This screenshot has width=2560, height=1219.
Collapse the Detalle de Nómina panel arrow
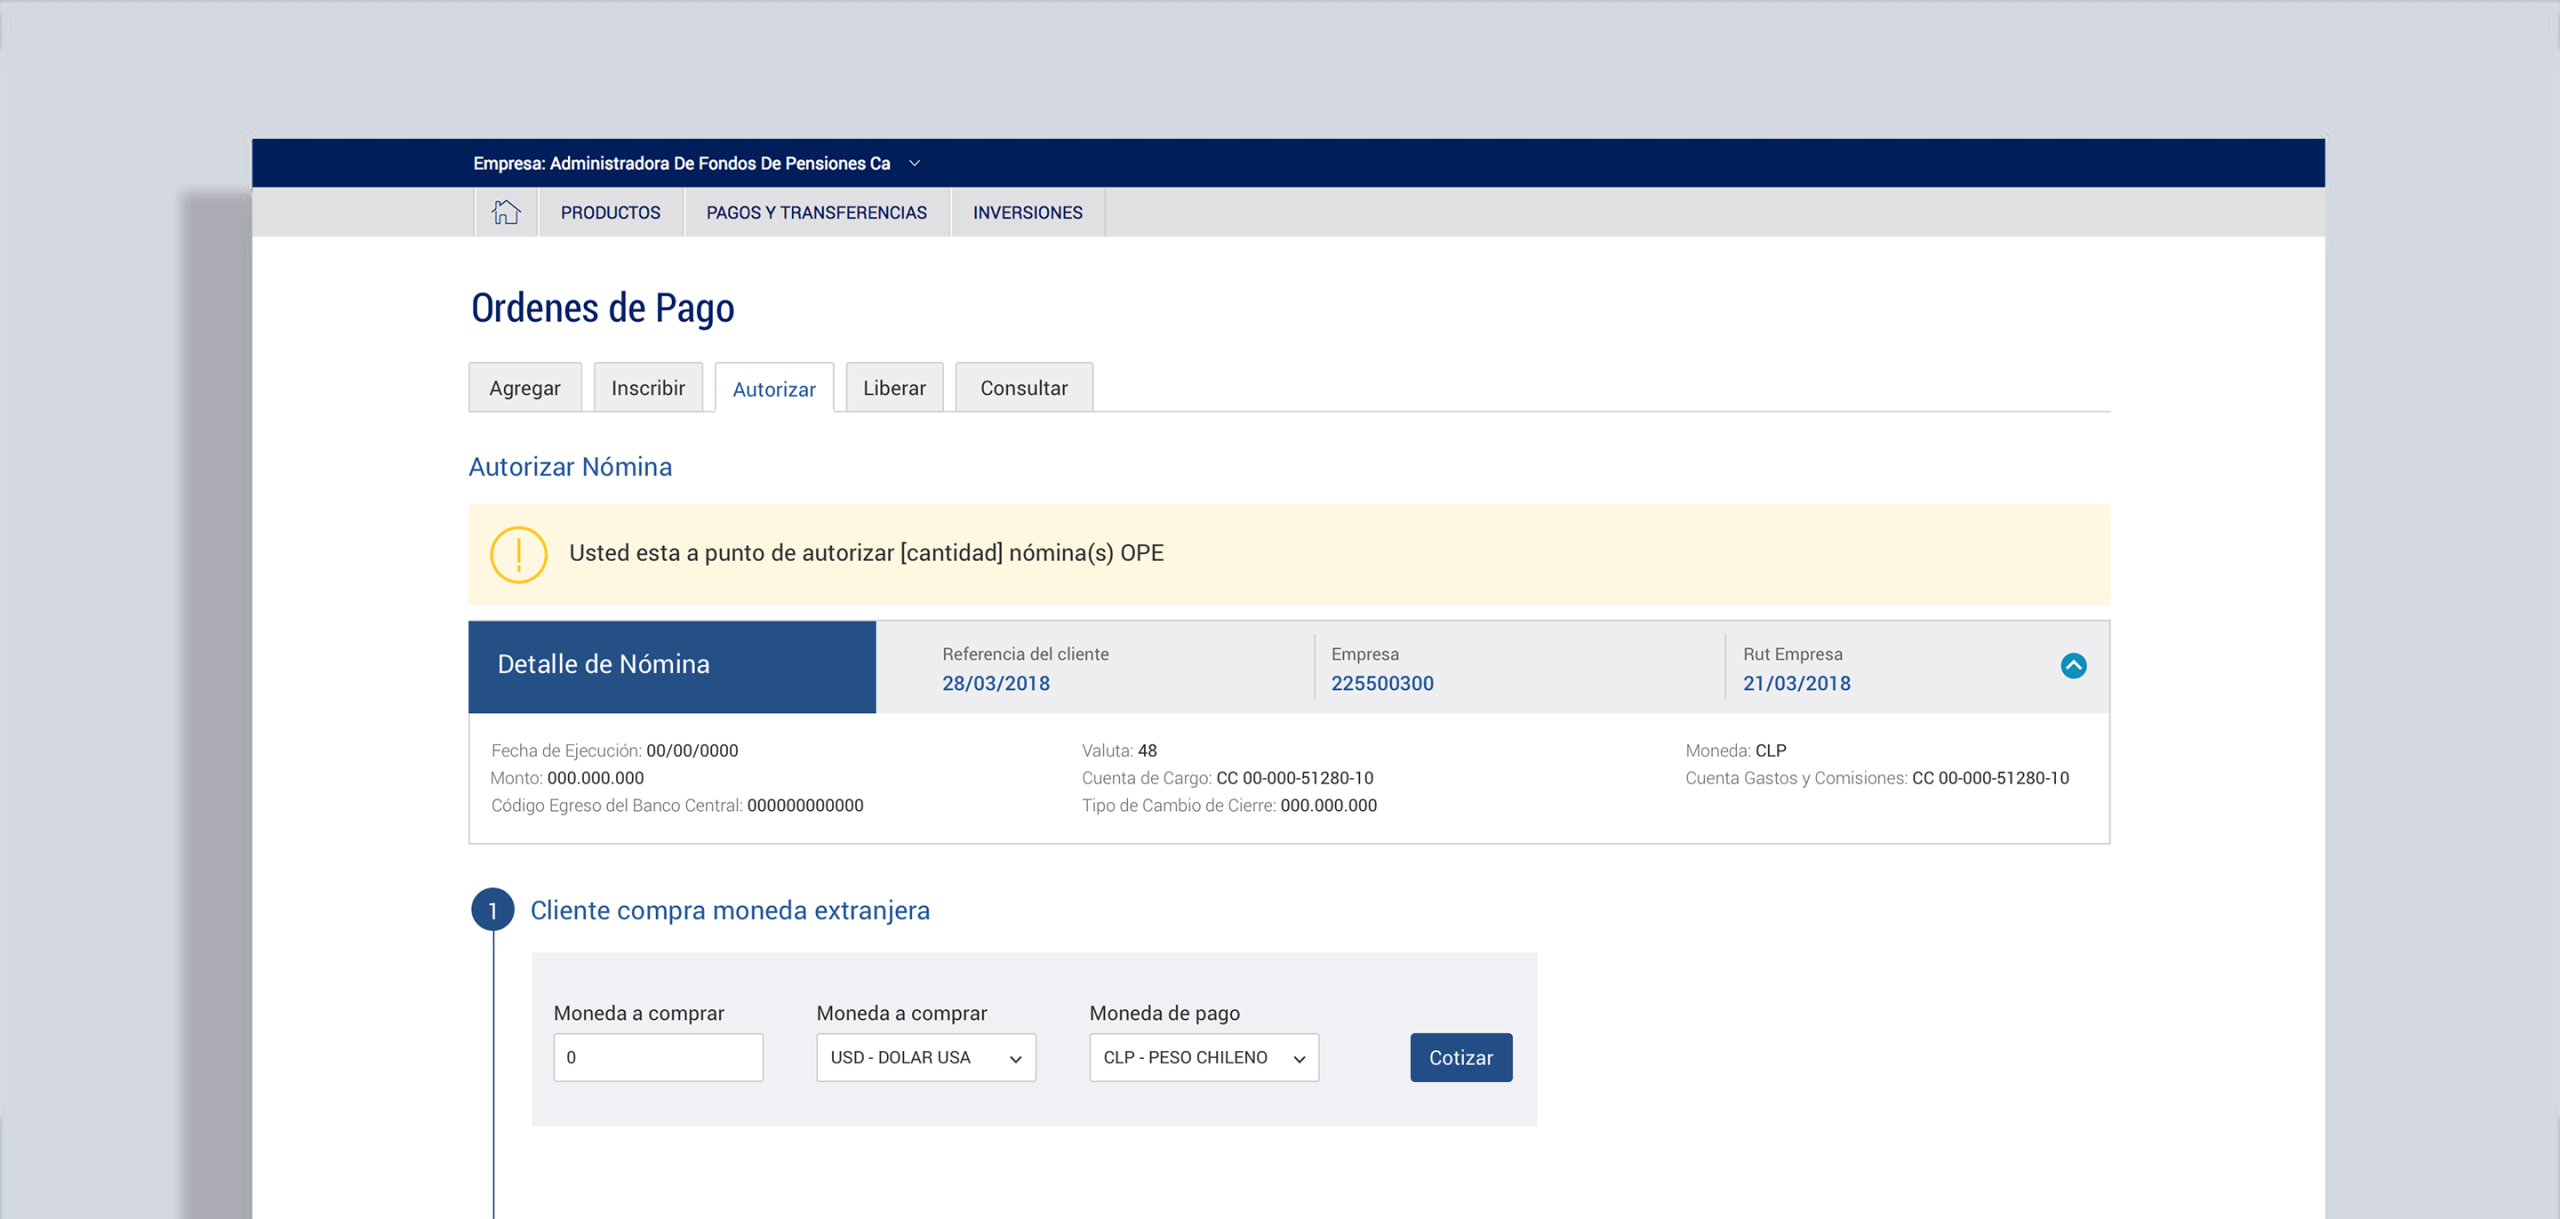pyautogui.click(x=2073, y=666)
